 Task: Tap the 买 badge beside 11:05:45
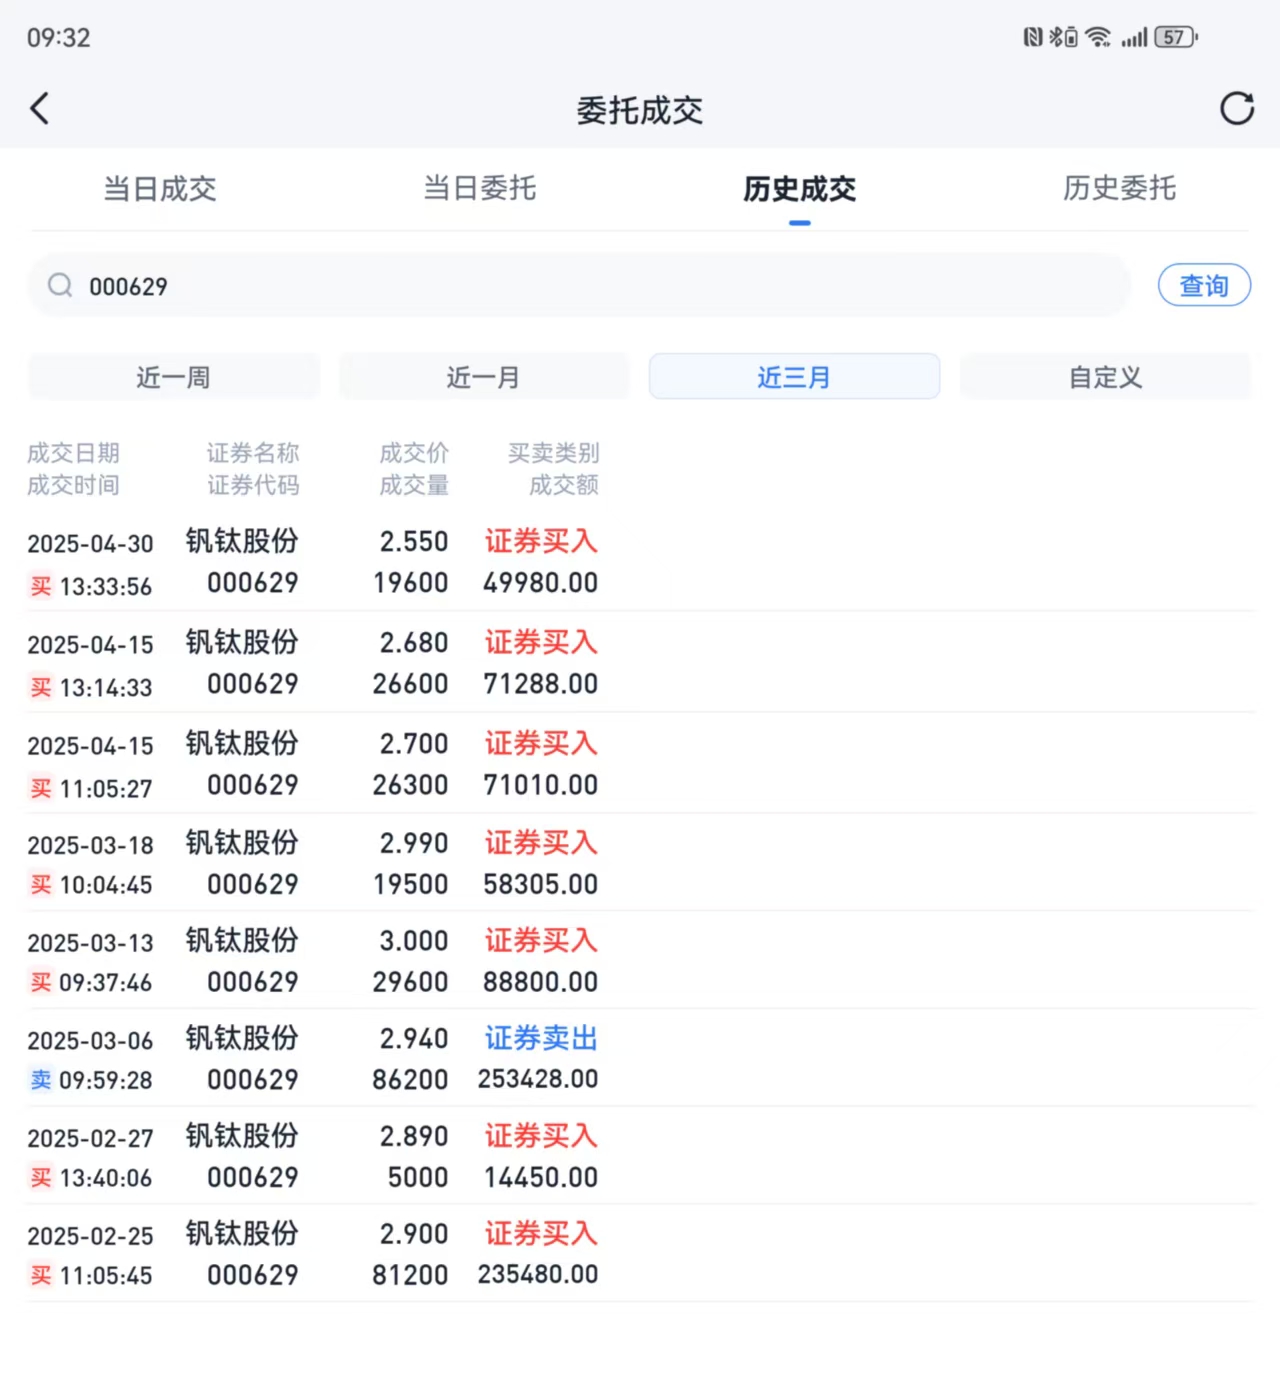coord(41,1275)
